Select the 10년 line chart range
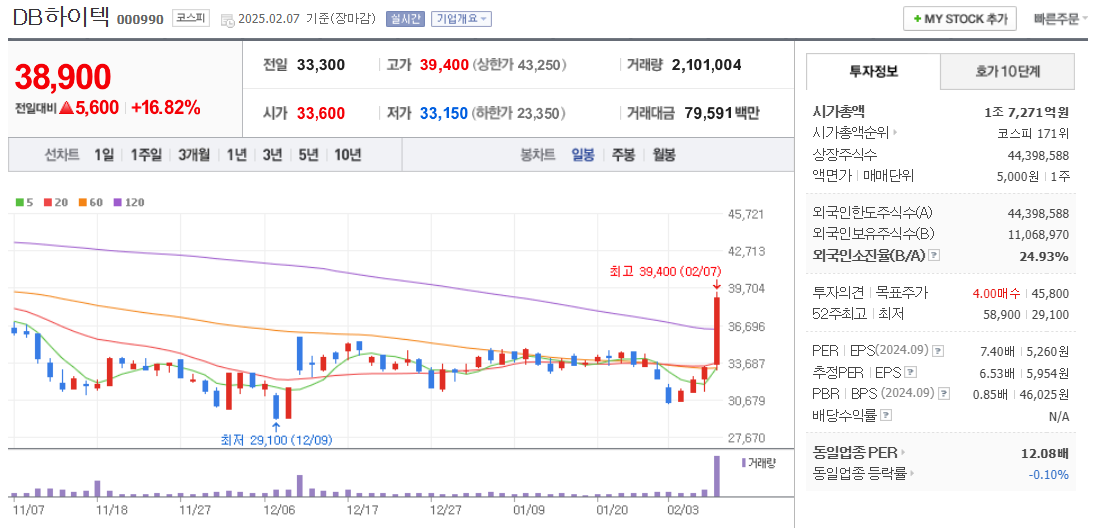The image size is (1095, 528). (347, 155)
